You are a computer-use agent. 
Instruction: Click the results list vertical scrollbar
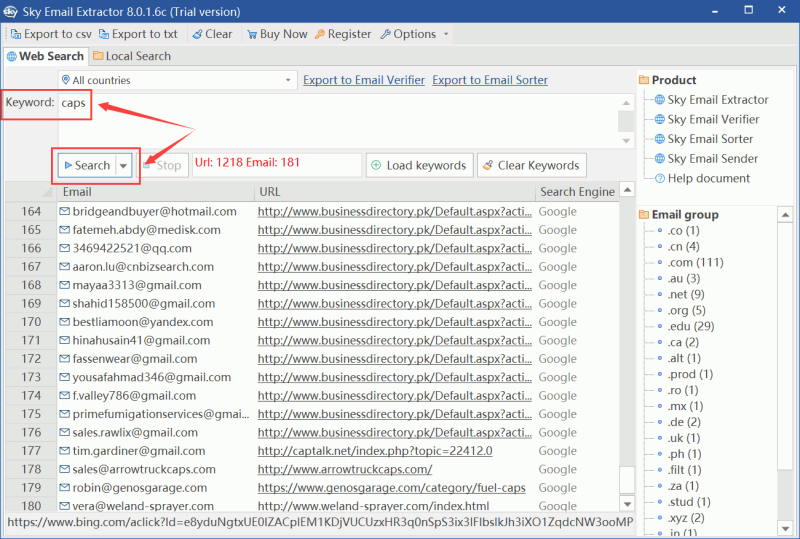627,350
